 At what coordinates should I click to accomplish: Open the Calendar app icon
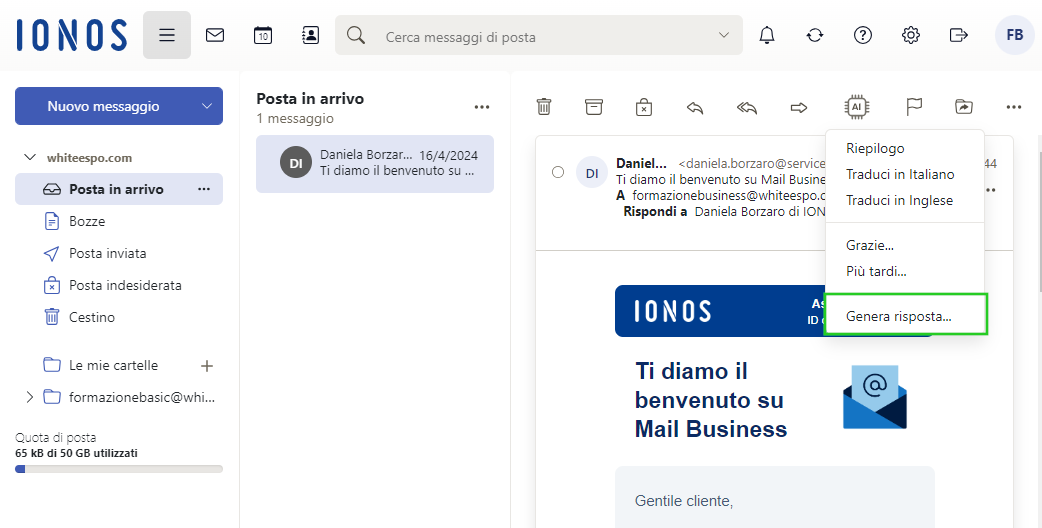263,35
